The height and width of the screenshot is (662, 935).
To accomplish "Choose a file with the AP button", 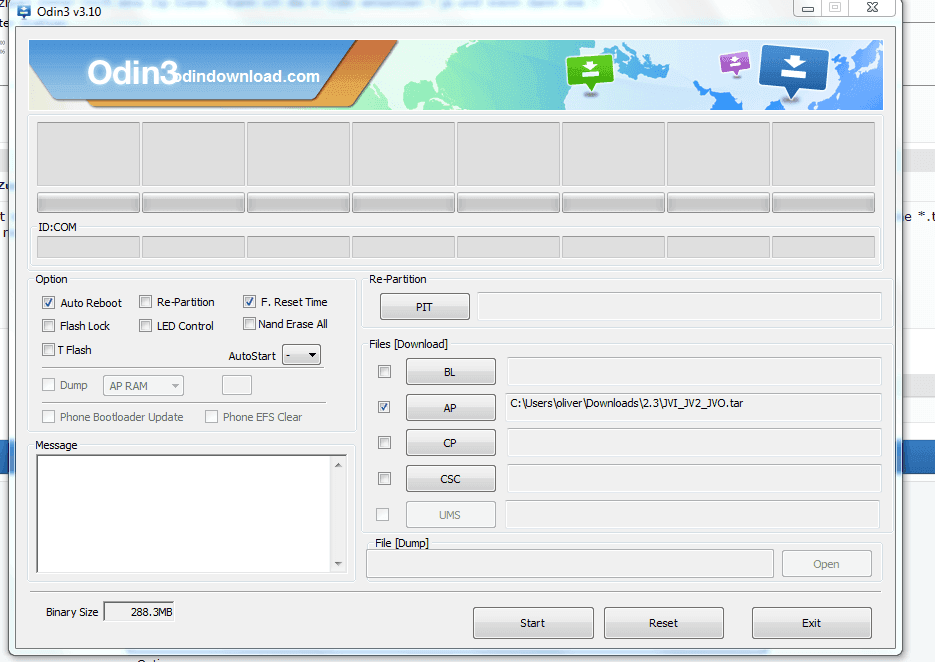I will tap(451, 407).
